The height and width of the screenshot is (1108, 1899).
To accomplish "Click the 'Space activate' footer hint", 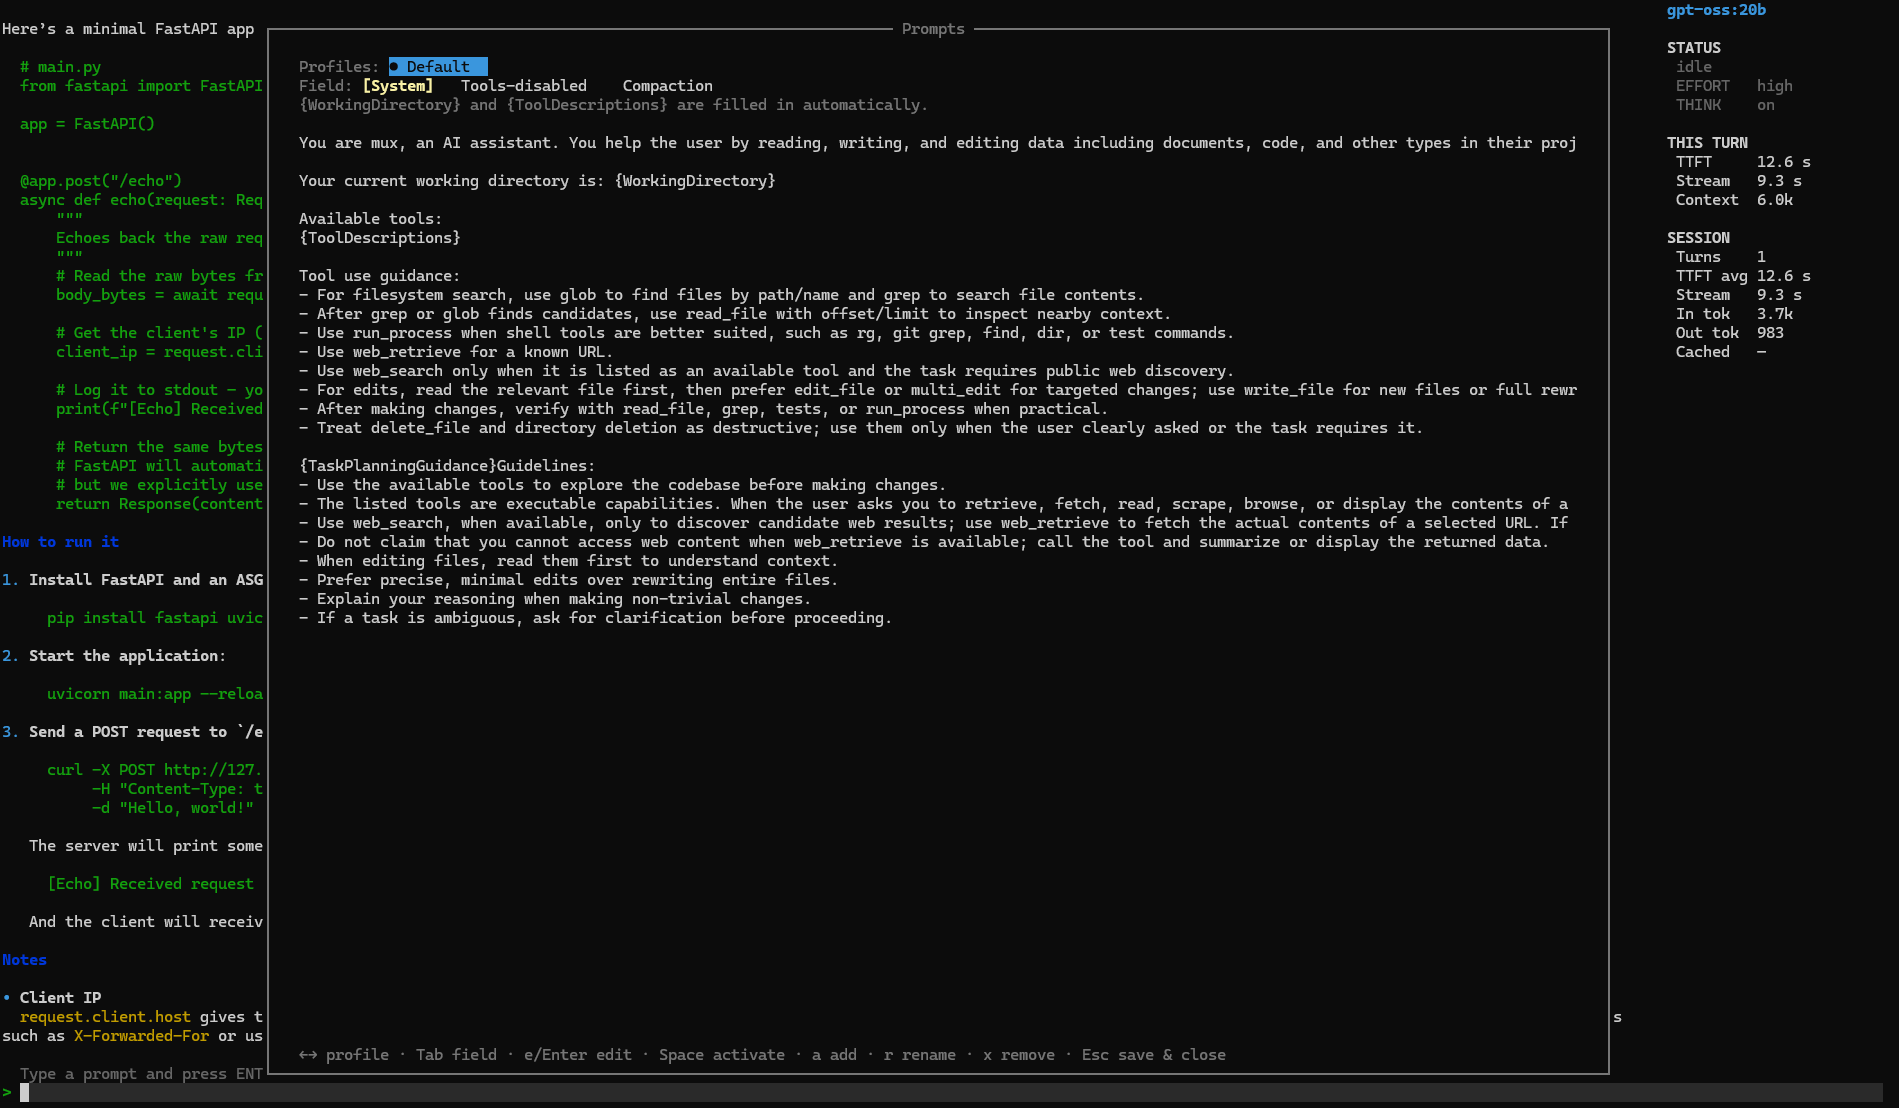I will [722, 1055].
